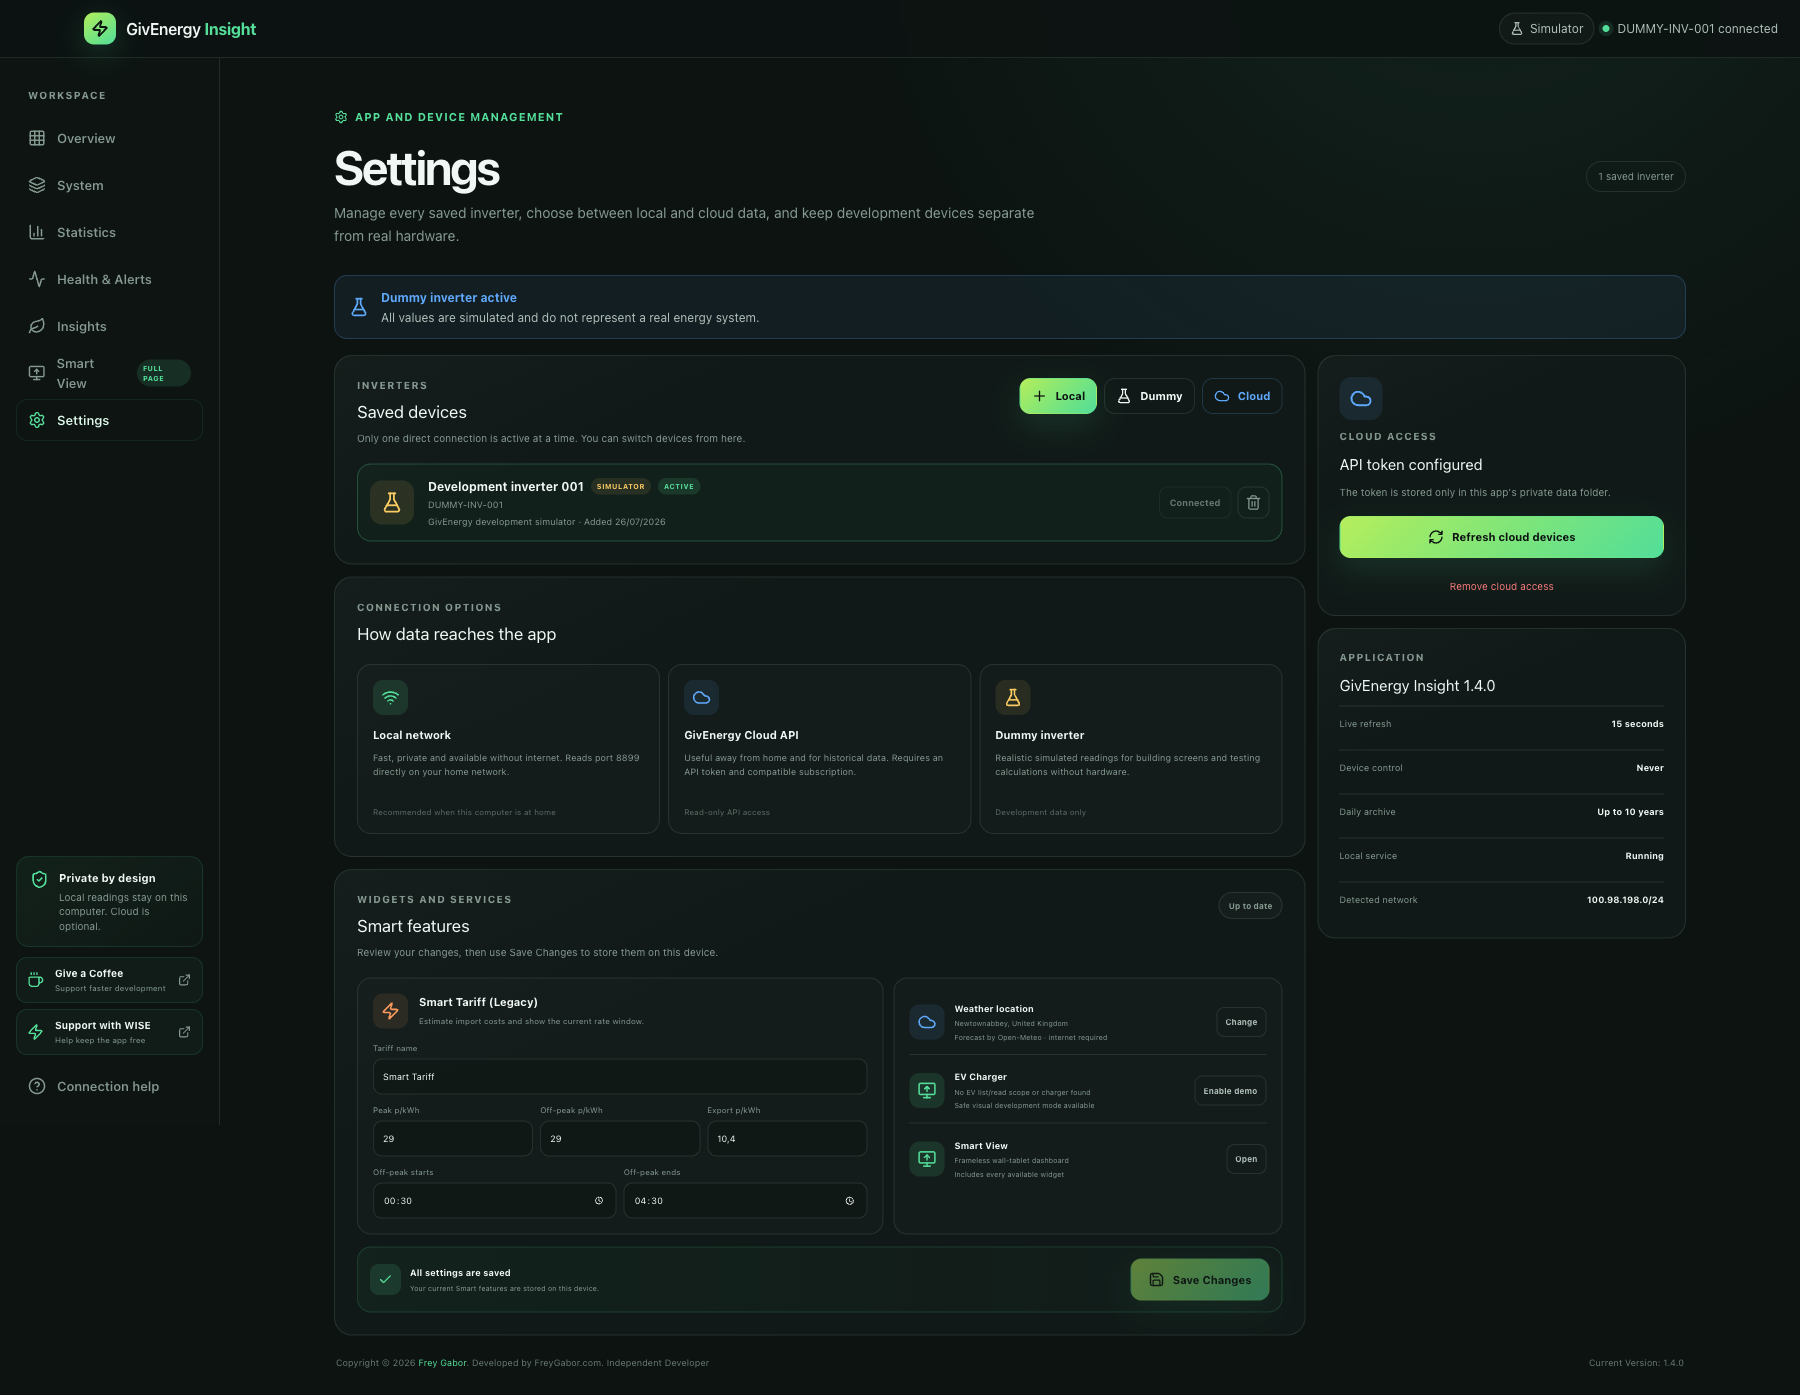Viewport: 1800px width, 1395px height.
Task: Click the Off-peak ends clock icon
Action: tap(850, 1201)
